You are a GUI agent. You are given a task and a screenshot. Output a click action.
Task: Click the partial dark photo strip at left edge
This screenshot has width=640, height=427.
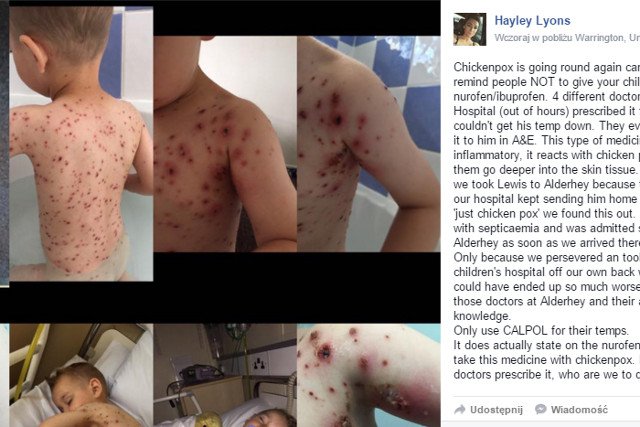(4, 144)
